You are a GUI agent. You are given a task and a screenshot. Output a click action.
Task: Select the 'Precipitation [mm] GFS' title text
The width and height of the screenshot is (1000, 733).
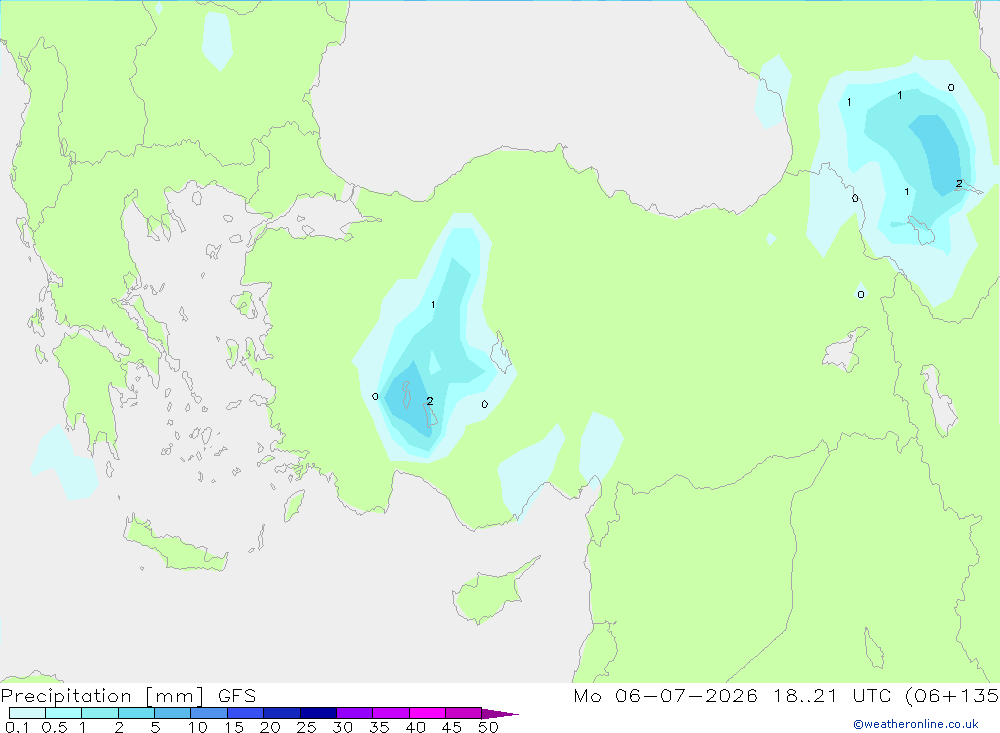point(128,695)
